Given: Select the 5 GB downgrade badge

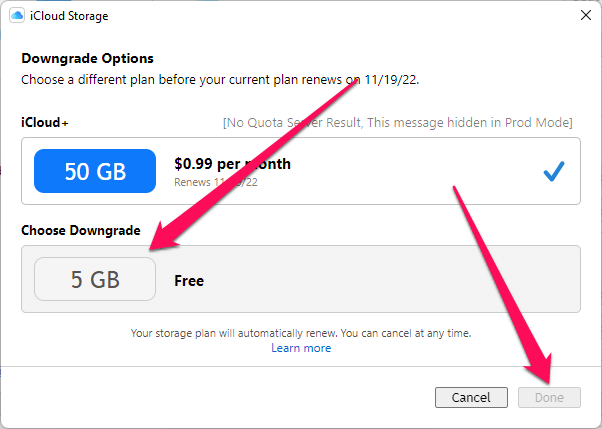Looking at the screenshot, I should [x=95, y=279].
